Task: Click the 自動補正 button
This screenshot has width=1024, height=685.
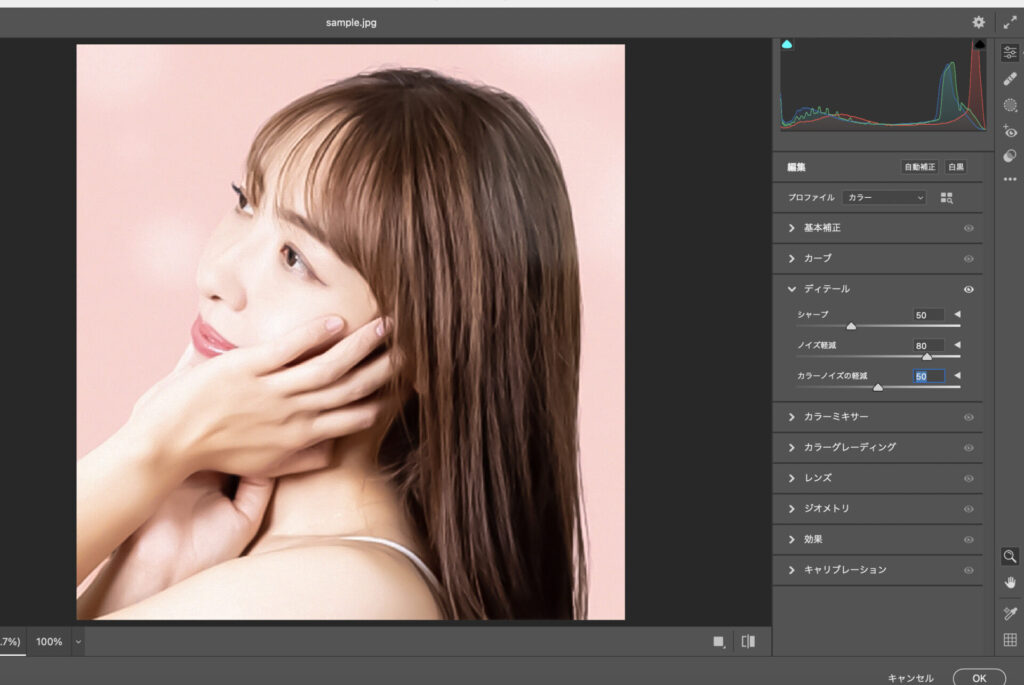Action: 920,167
